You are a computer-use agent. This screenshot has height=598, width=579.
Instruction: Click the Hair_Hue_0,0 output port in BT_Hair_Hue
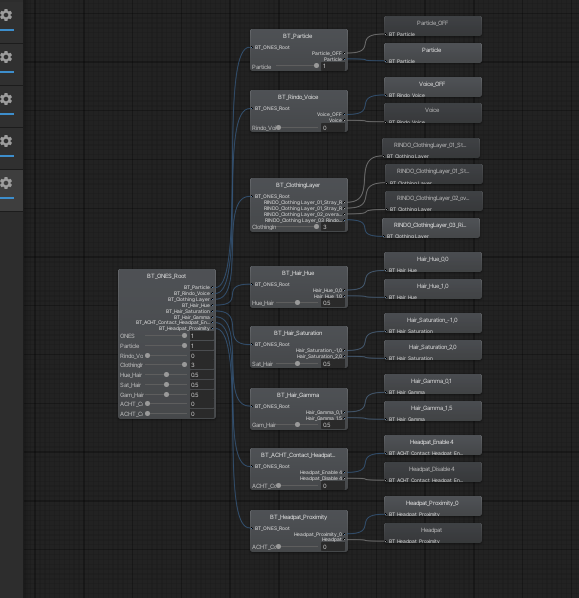coord(344,290)
